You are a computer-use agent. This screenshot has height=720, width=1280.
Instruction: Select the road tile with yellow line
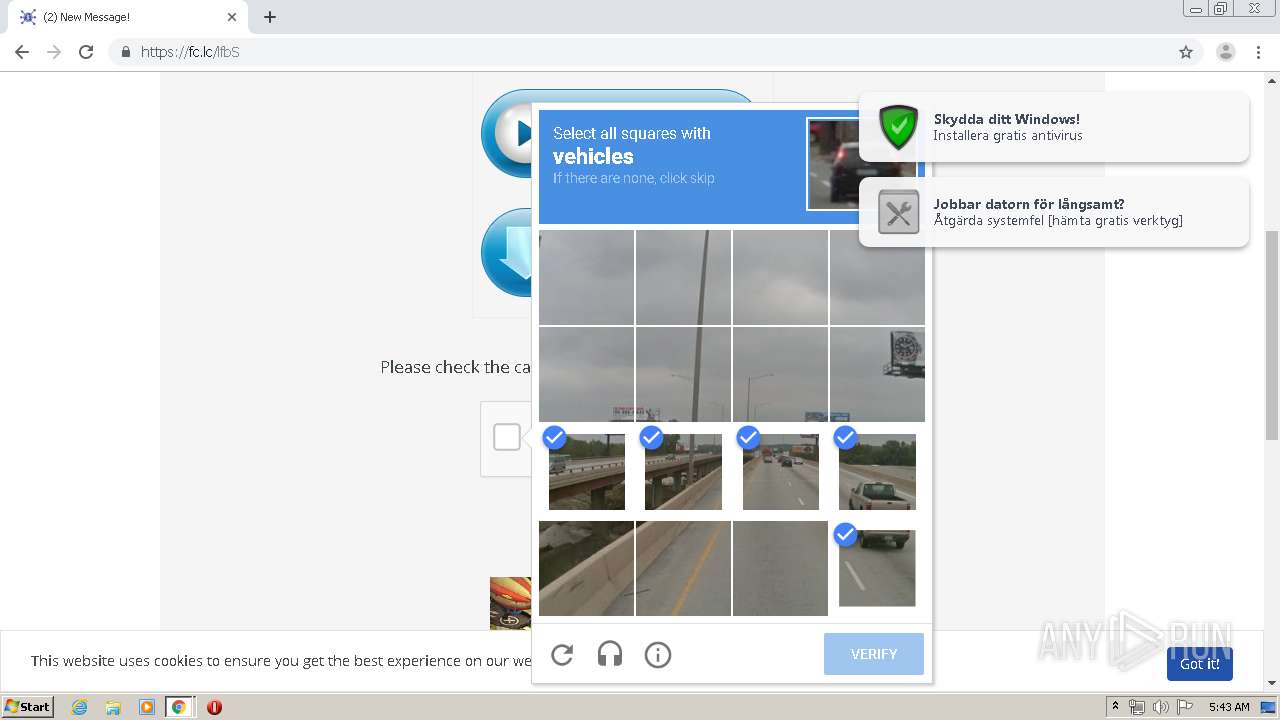click(x=683, y=568)
